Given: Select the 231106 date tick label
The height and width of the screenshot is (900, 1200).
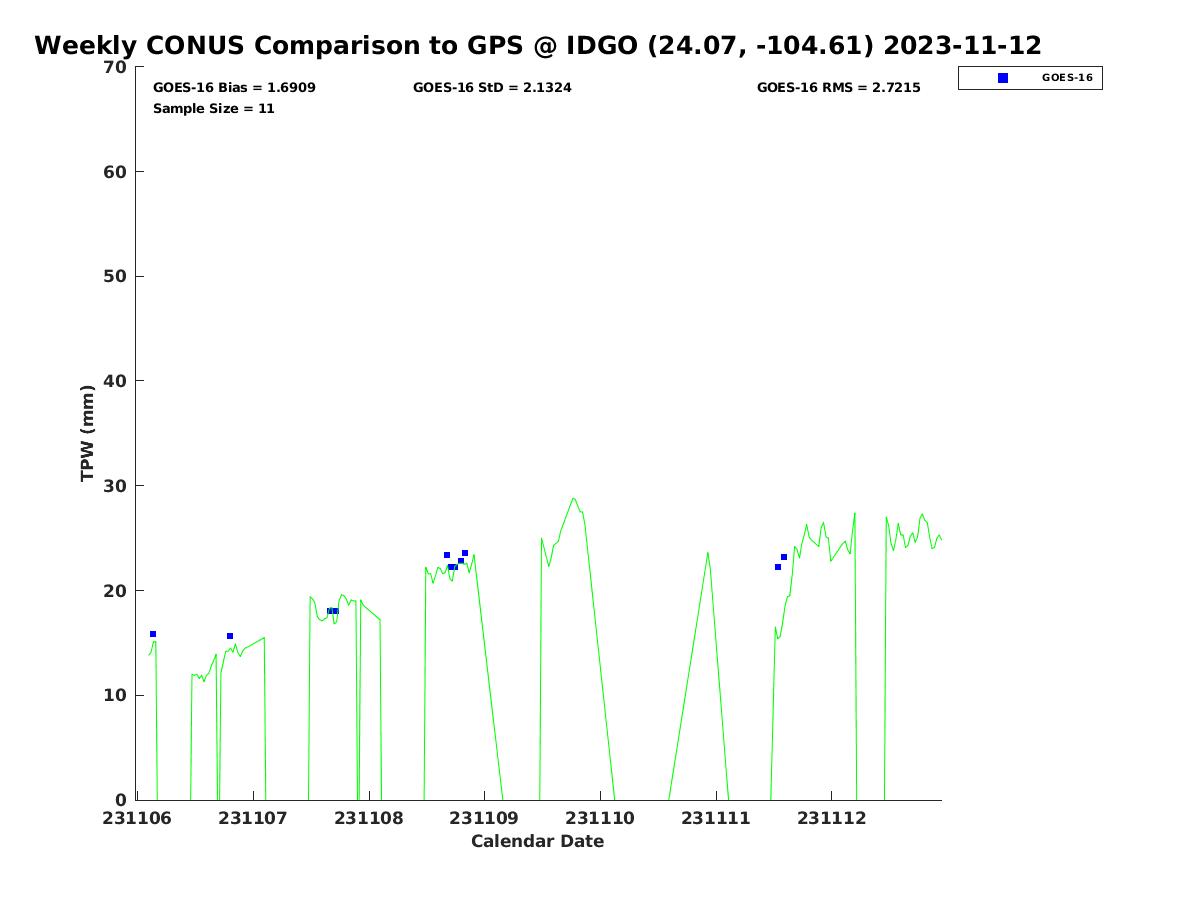Looking at the screenshot, I should [x=138, y=818].
